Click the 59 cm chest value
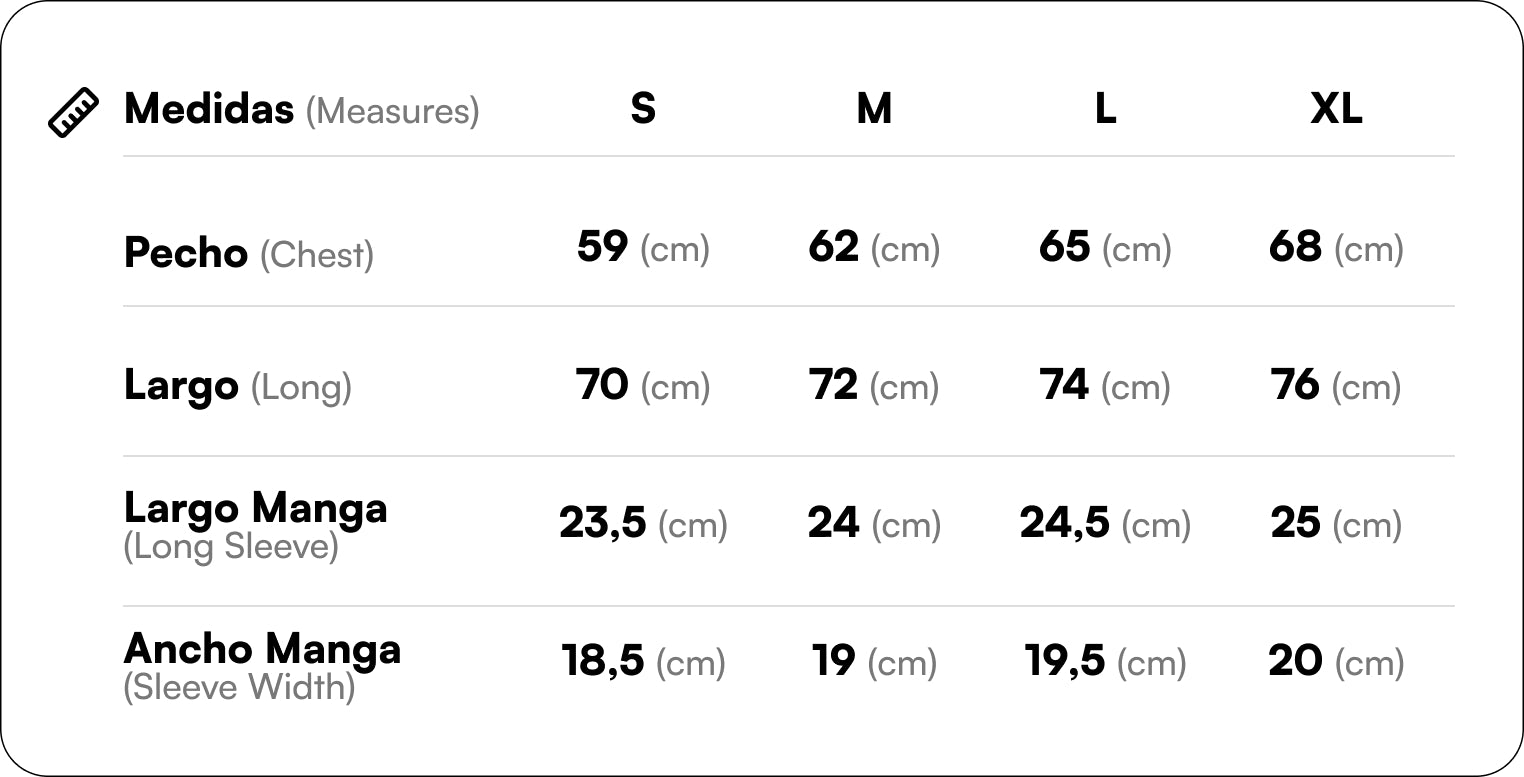The height and width of the screenshot is (777, 1524). [643, 247]
